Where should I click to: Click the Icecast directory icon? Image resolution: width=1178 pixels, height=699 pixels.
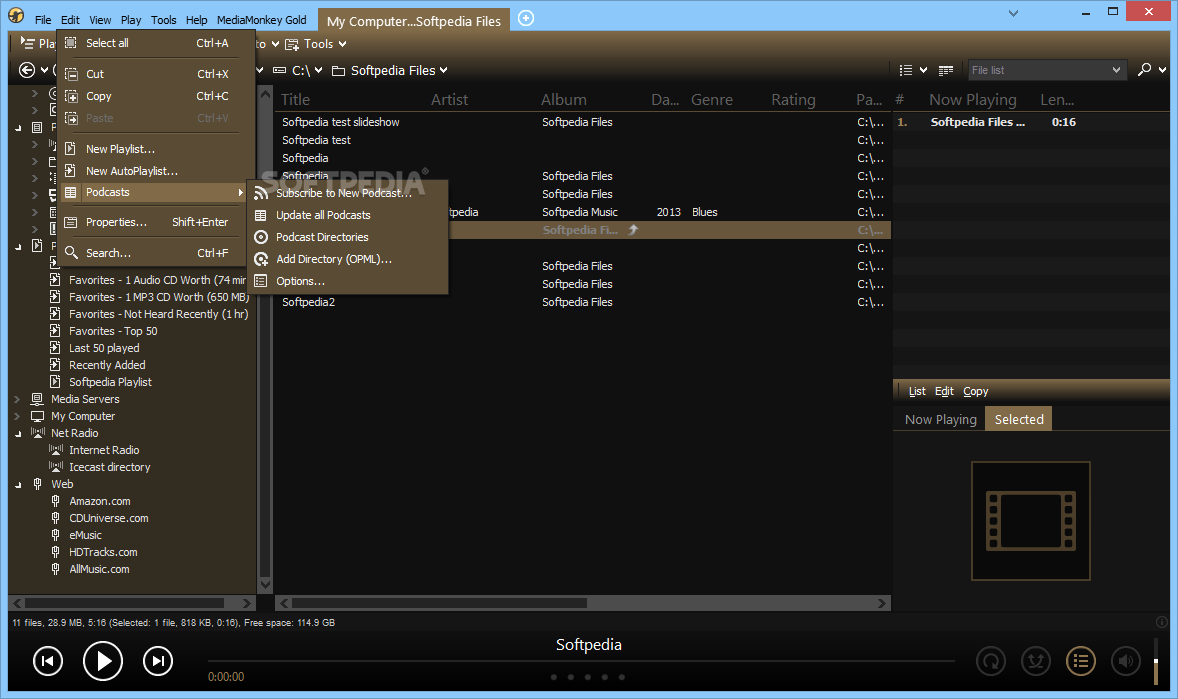[x=56, y=467]
